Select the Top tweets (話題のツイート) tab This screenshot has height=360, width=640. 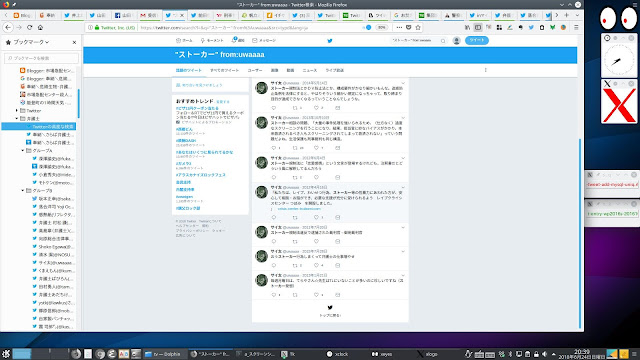tap(189, 70)
